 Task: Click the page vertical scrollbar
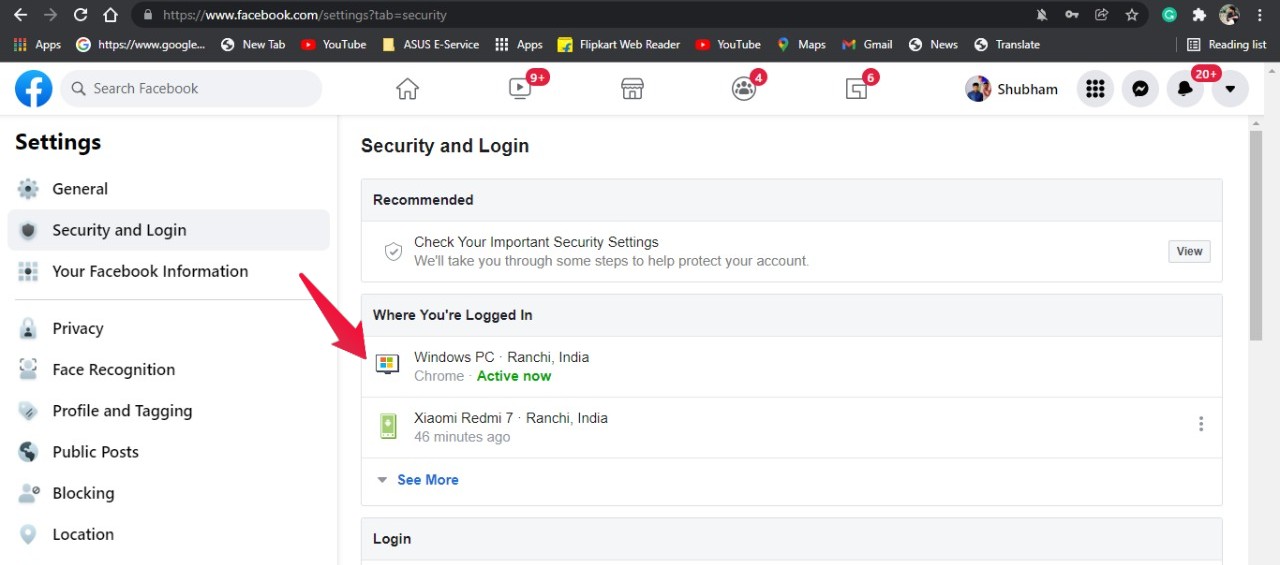tap(1256, 235)
